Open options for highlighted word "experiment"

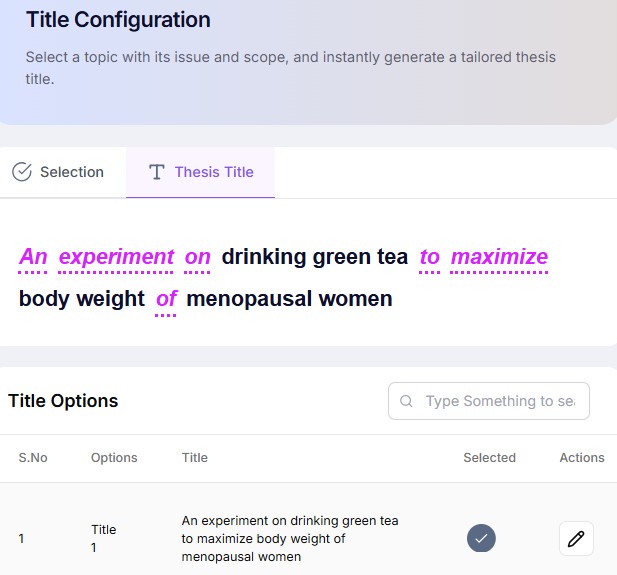coord(116,257)
